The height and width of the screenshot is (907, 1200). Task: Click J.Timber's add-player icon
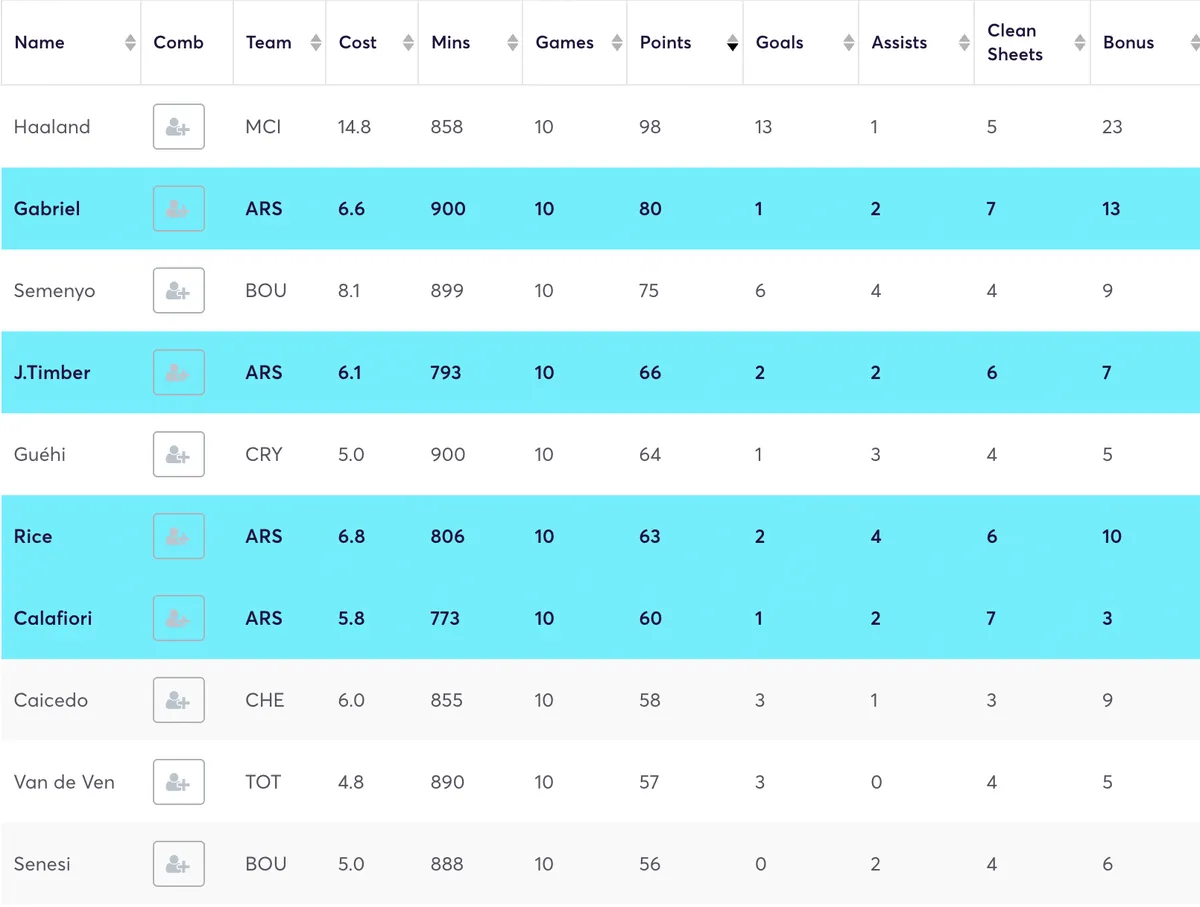point(178,372)
